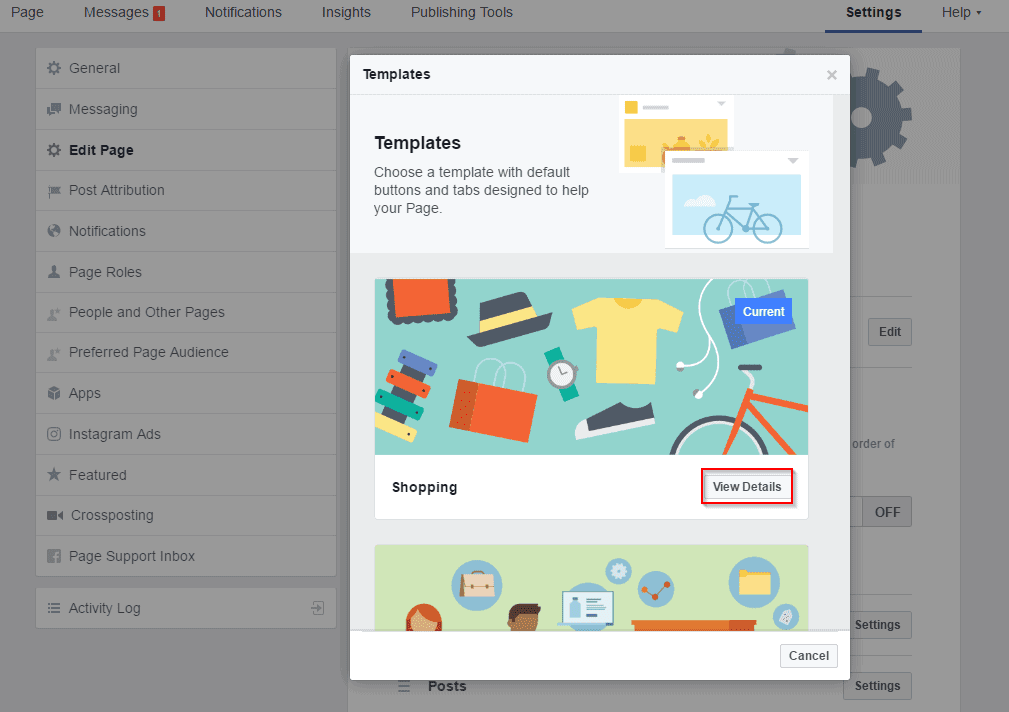Switch to the Settings tab

[x=872, y=13]
